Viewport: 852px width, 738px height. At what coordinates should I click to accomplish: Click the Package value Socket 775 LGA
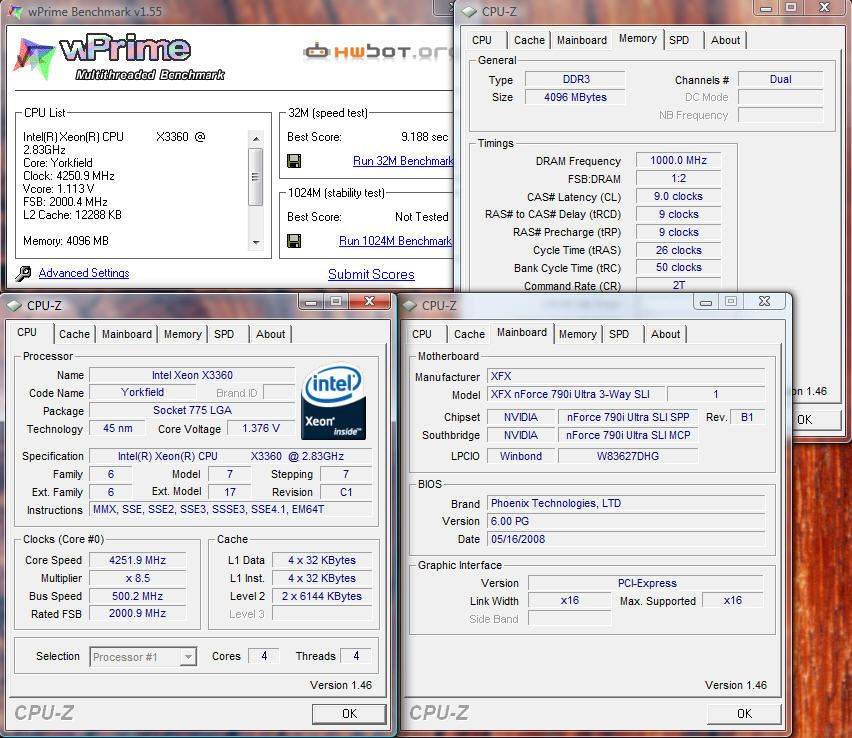pos(192,410)
